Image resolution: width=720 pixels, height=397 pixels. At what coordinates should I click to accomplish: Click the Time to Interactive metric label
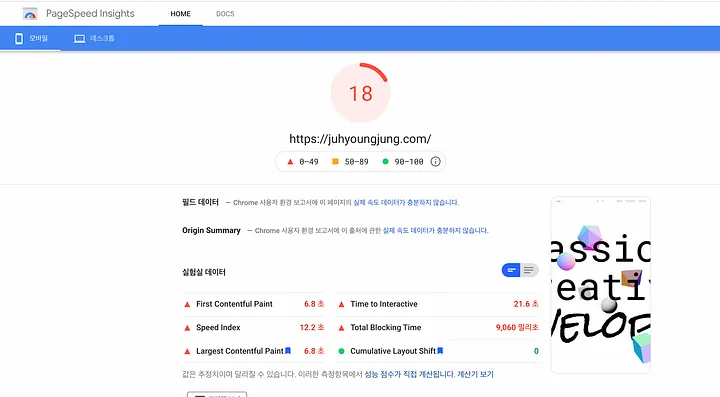point(384,304)
